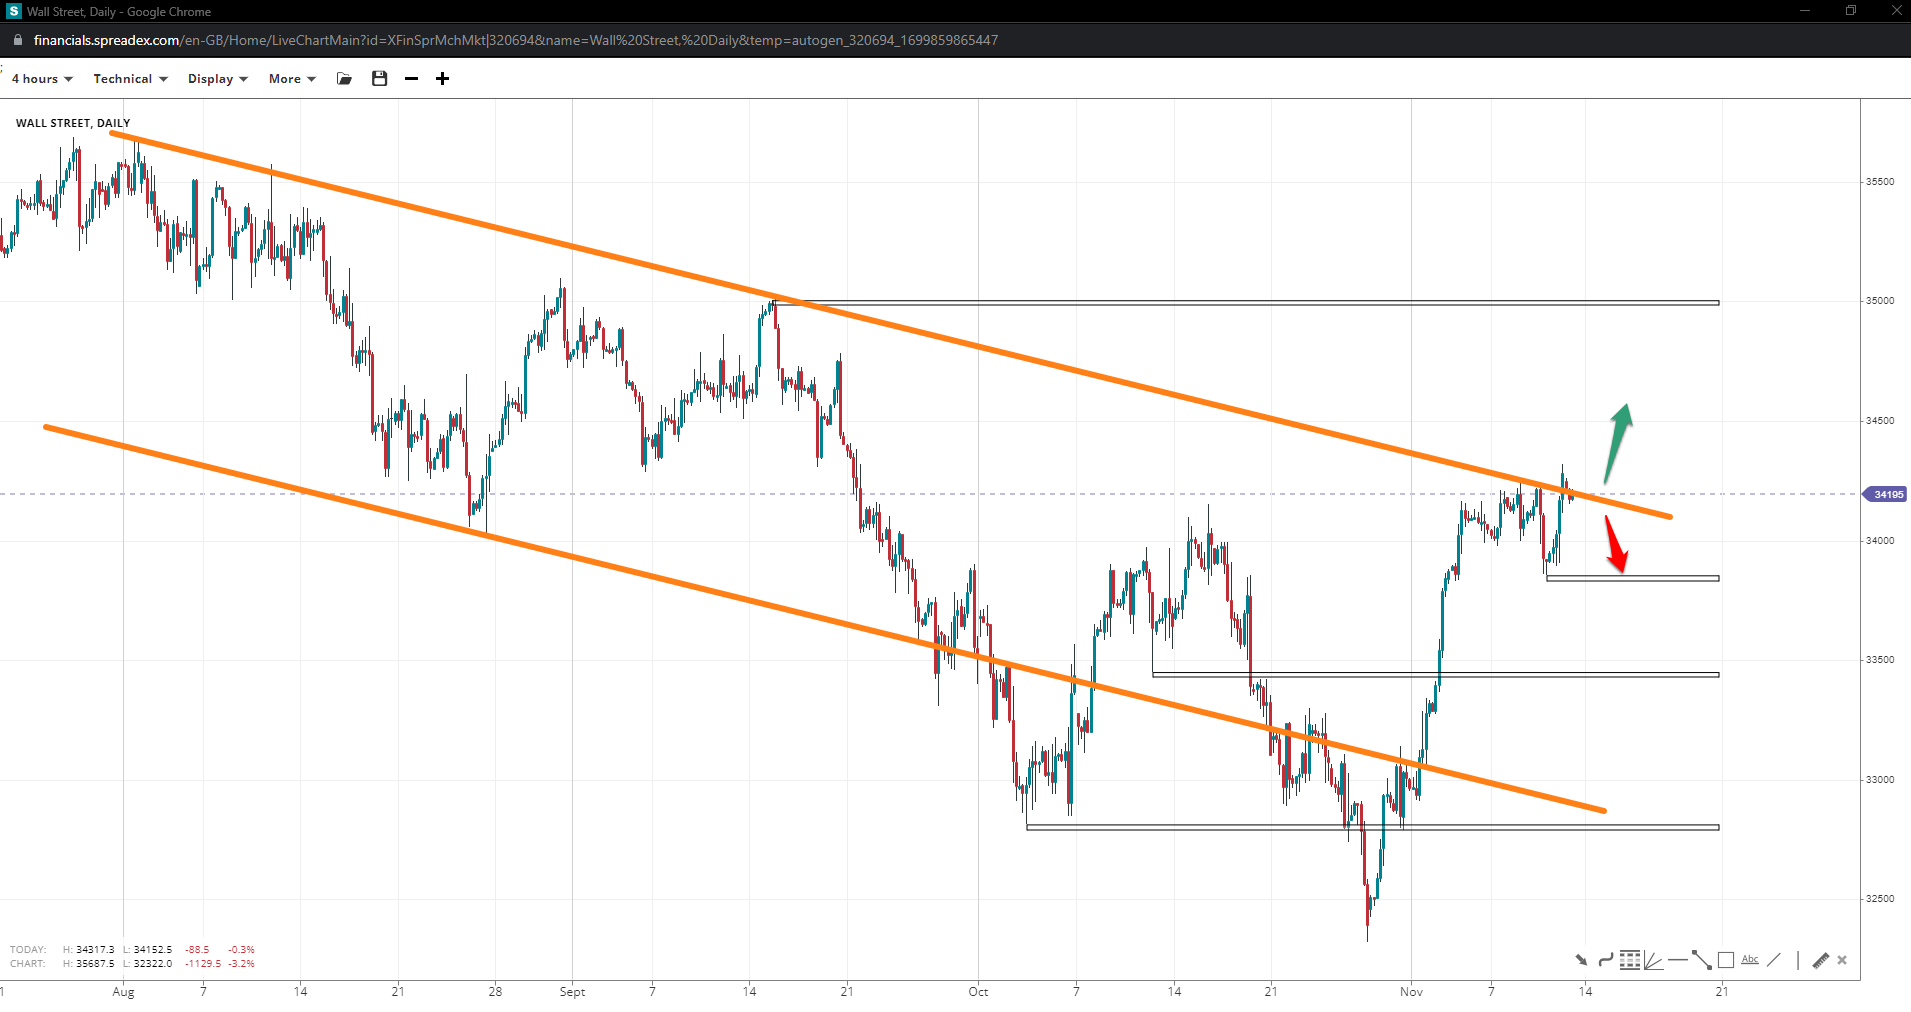Choose the rectangle drawing tool
Viewport: 1911px width, 1012px height.
coord(1725,960)
